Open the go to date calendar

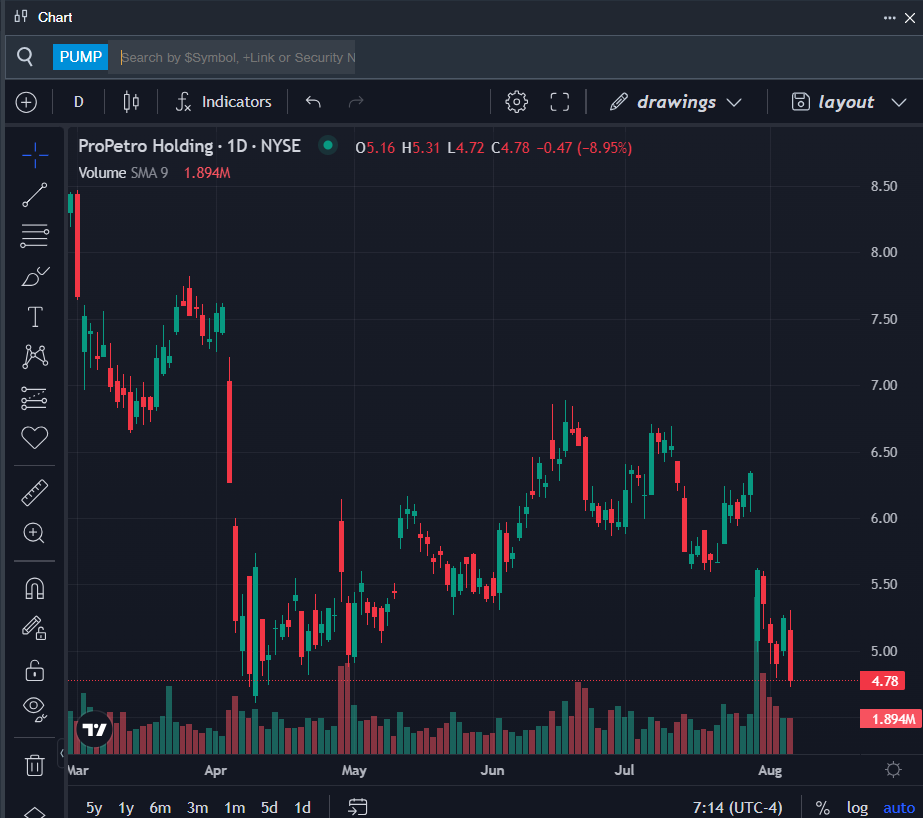(357, 807)
